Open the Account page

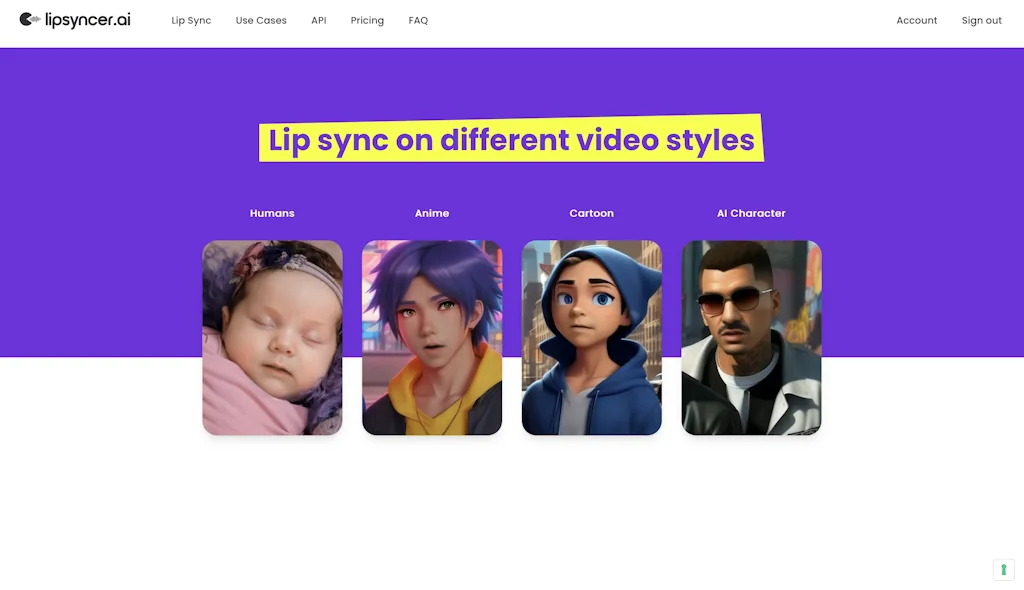click(x=916, y=20)
